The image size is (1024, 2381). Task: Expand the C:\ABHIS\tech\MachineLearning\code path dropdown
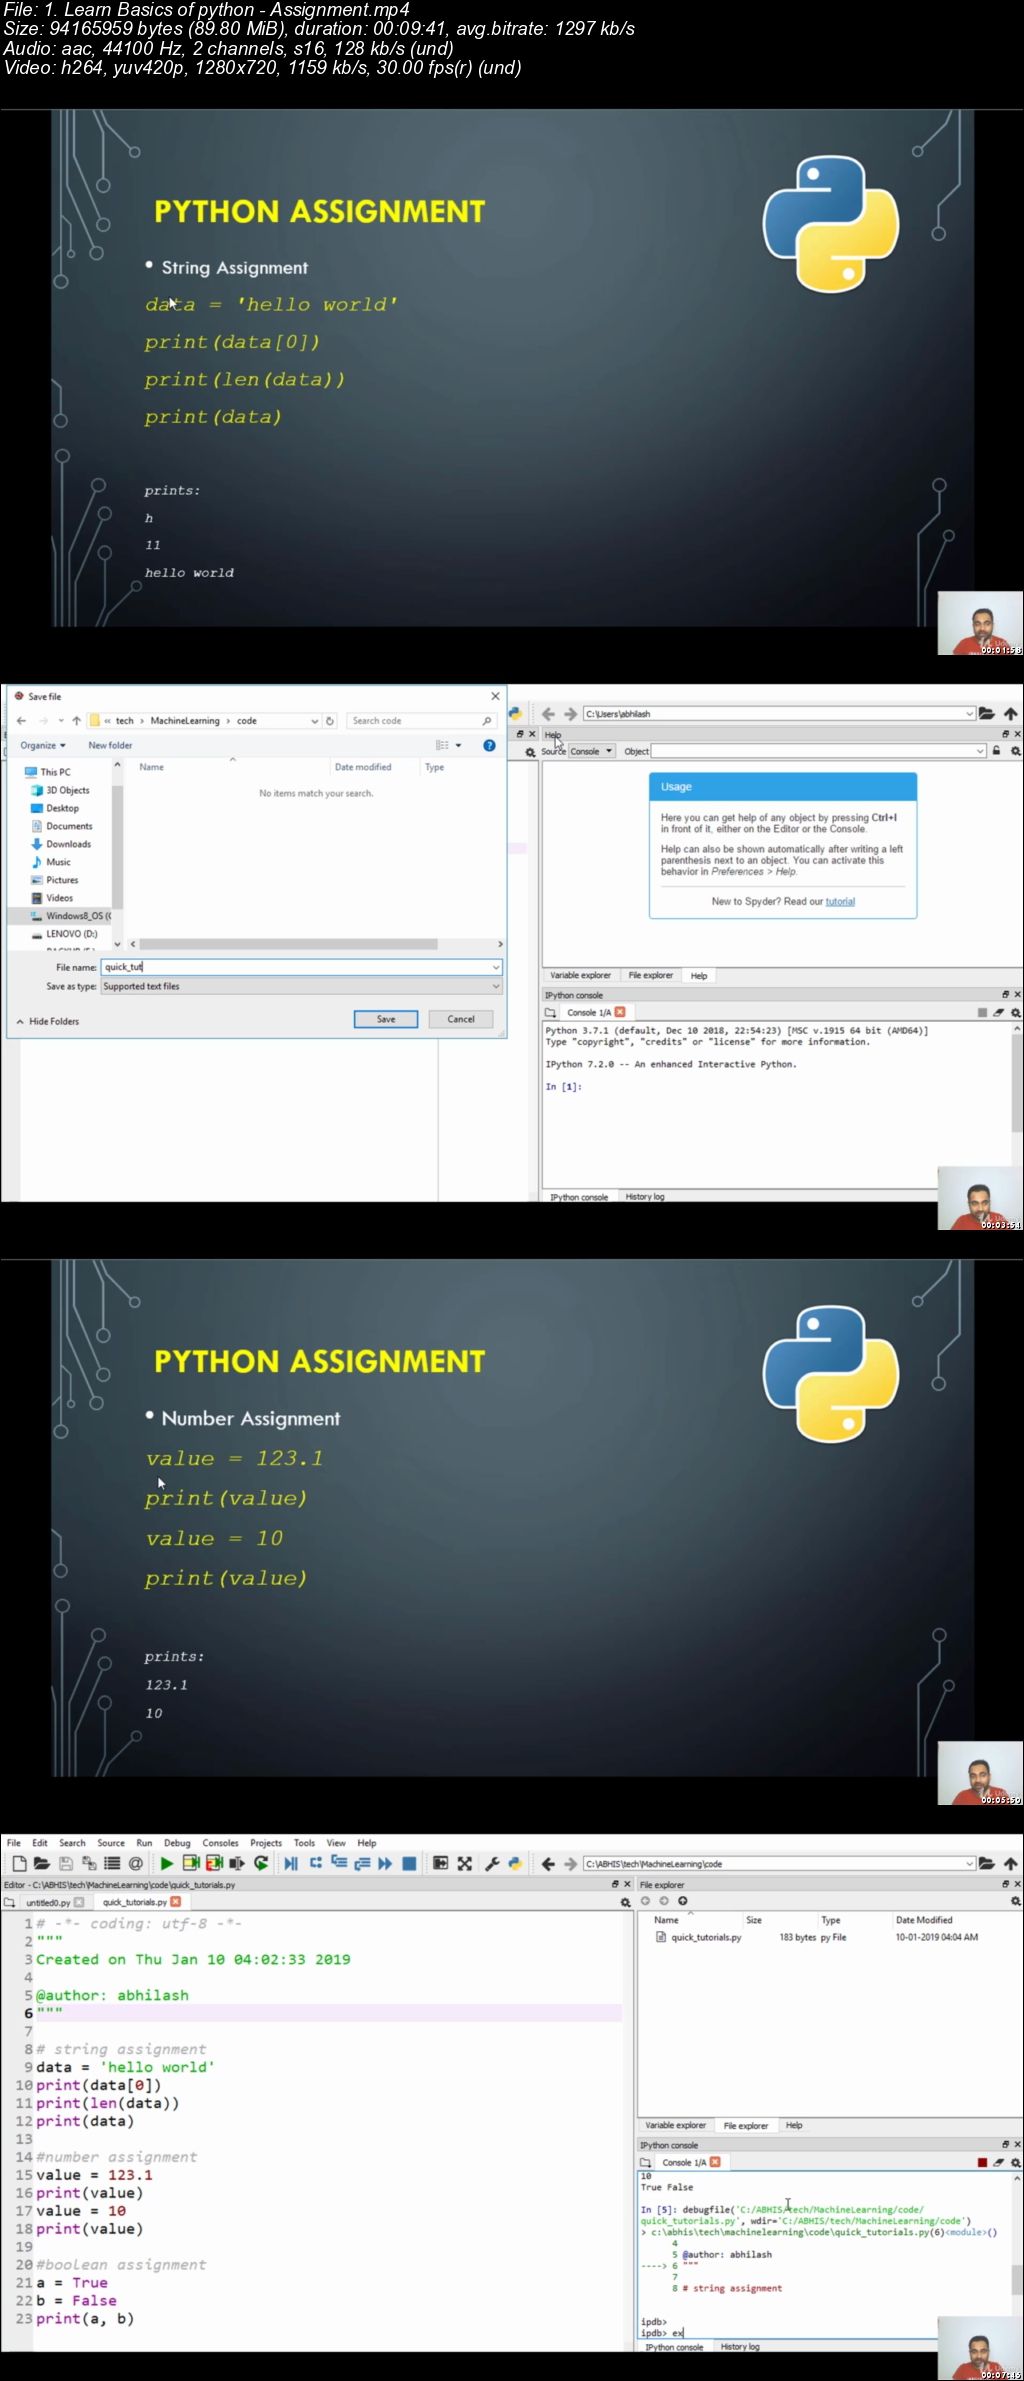coord(969,1863)
